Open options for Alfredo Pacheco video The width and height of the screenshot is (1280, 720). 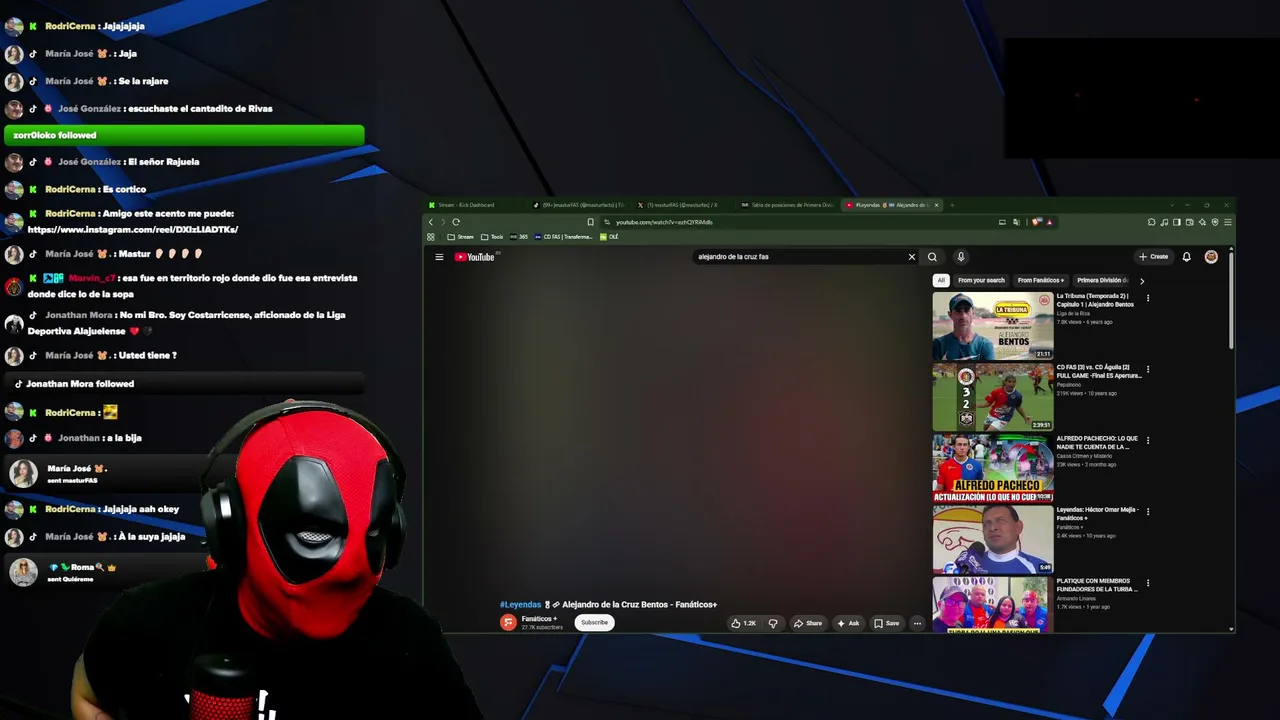[x=1148, y=440]
